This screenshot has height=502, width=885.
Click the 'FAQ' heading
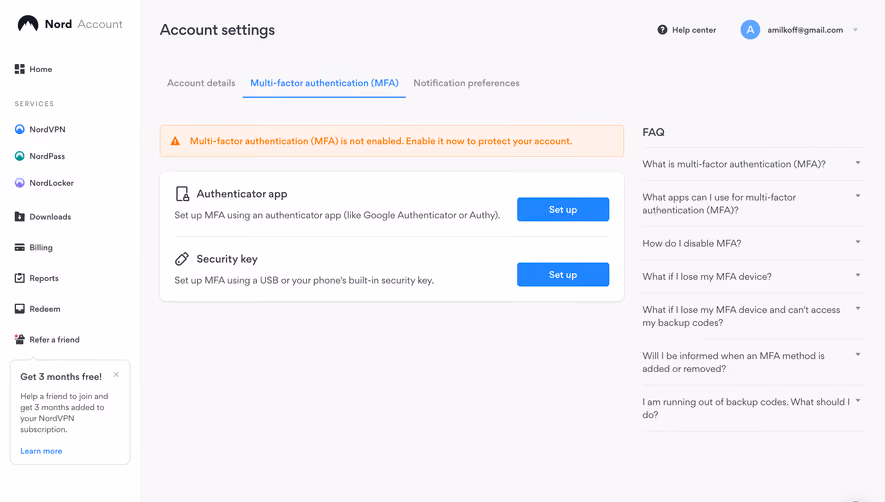click(653, 132)
